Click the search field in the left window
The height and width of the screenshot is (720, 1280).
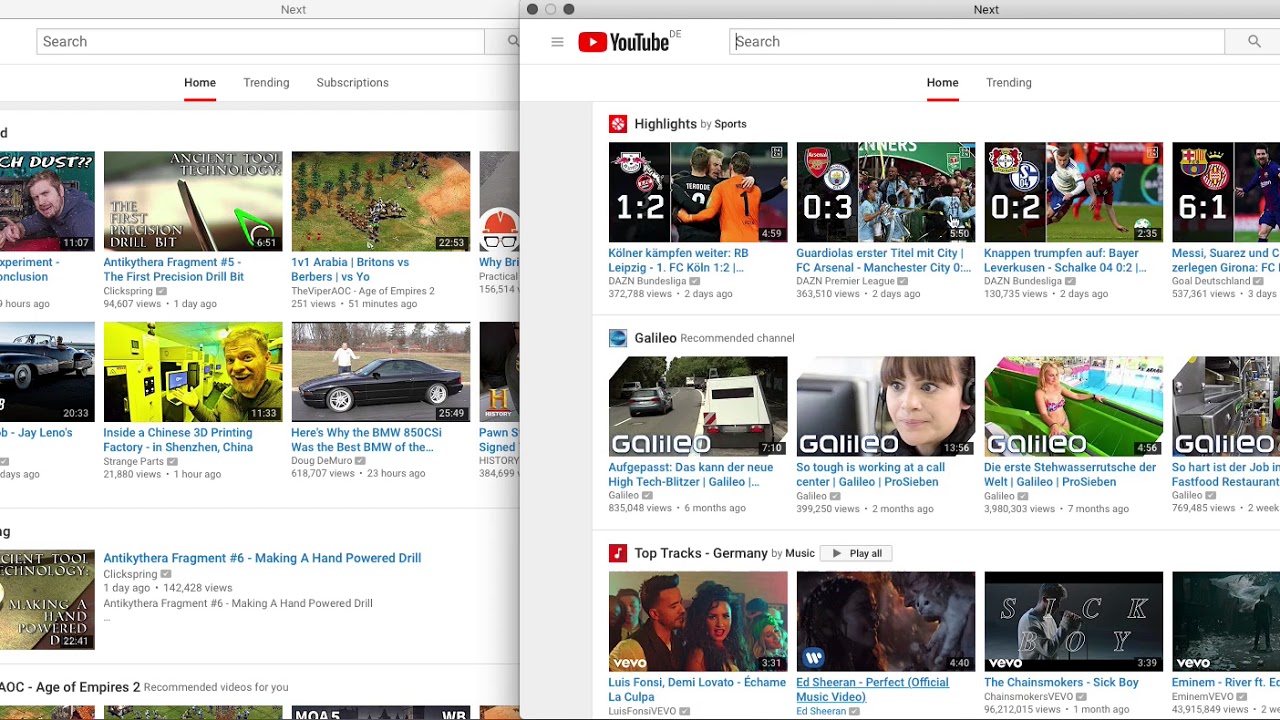260,41
